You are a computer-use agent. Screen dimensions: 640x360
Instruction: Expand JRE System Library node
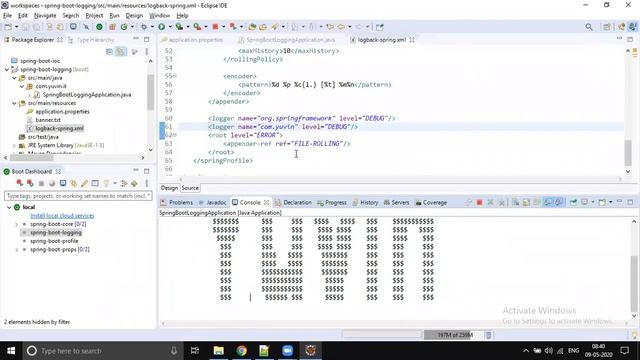[14, 145]
